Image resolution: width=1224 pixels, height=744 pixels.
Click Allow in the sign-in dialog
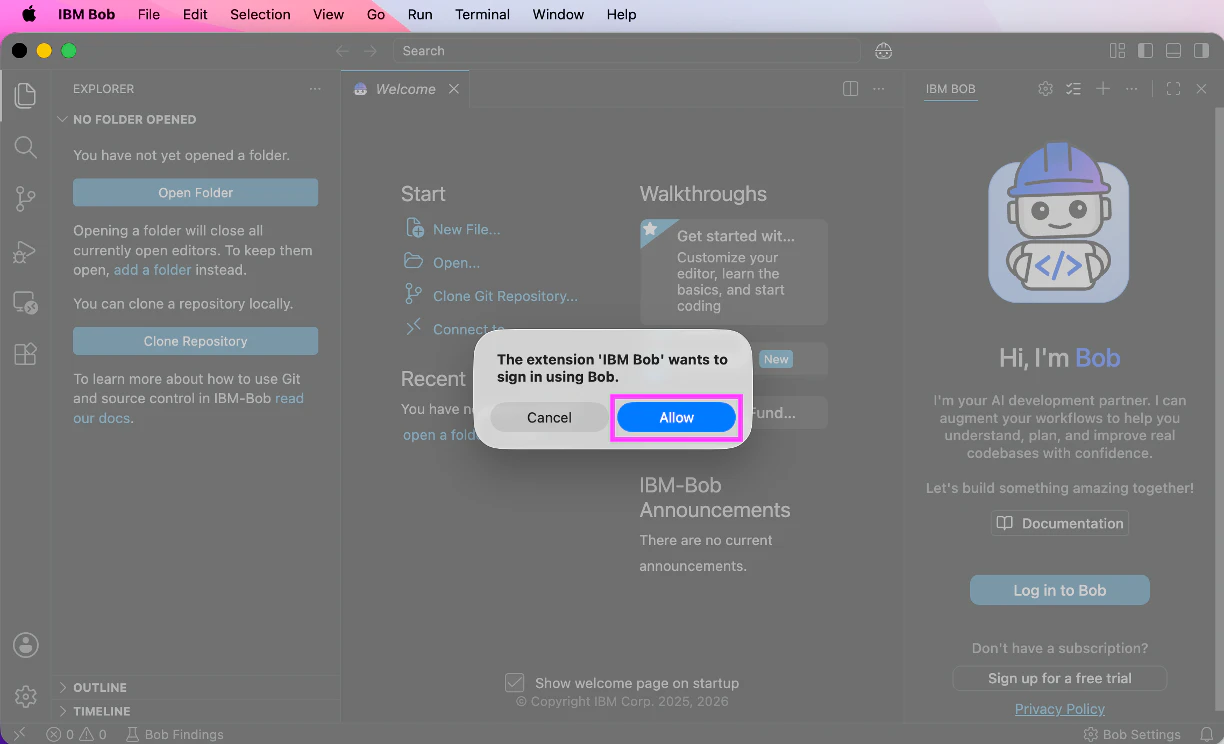click(676, 417)
